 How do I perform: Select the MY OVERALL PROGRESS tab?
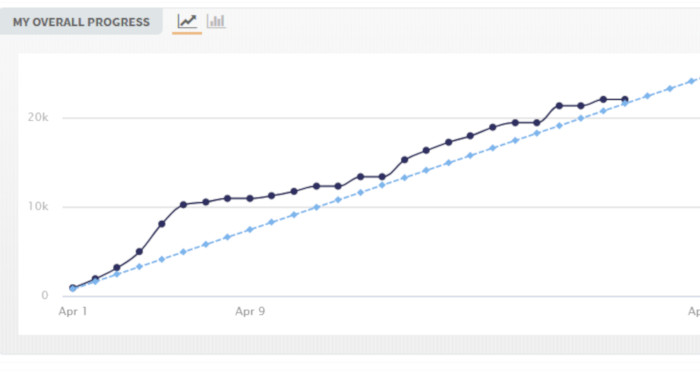(x=81, y=22)
